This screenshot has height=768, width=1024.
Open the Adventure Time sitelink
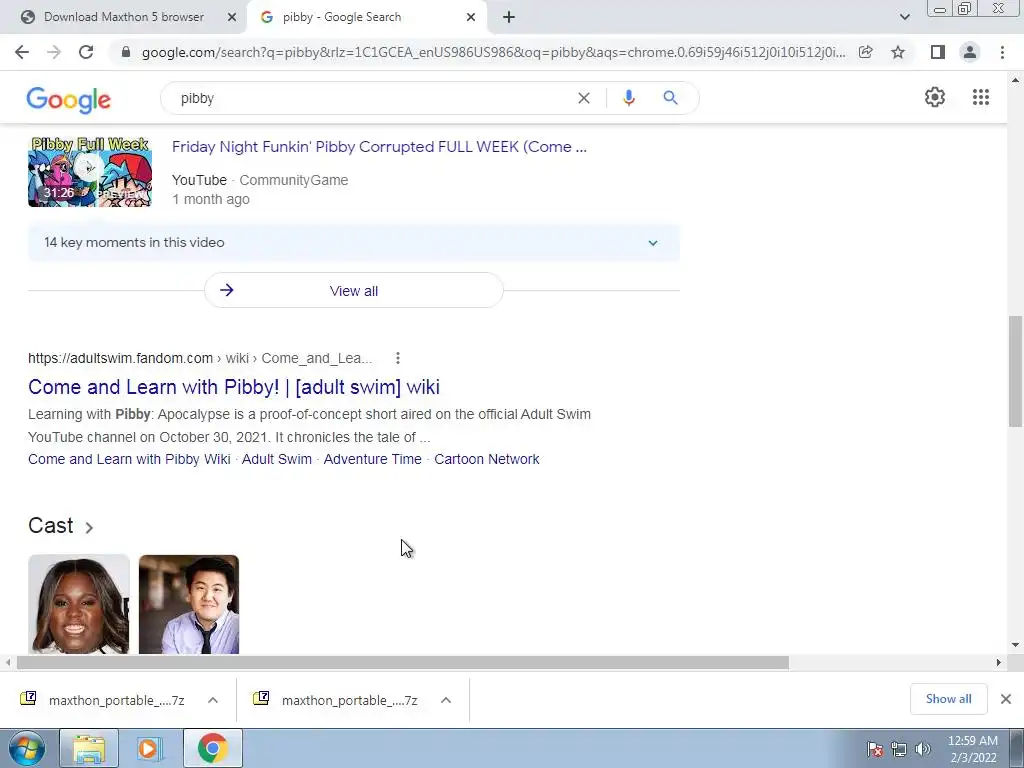[x=372, y=459]
